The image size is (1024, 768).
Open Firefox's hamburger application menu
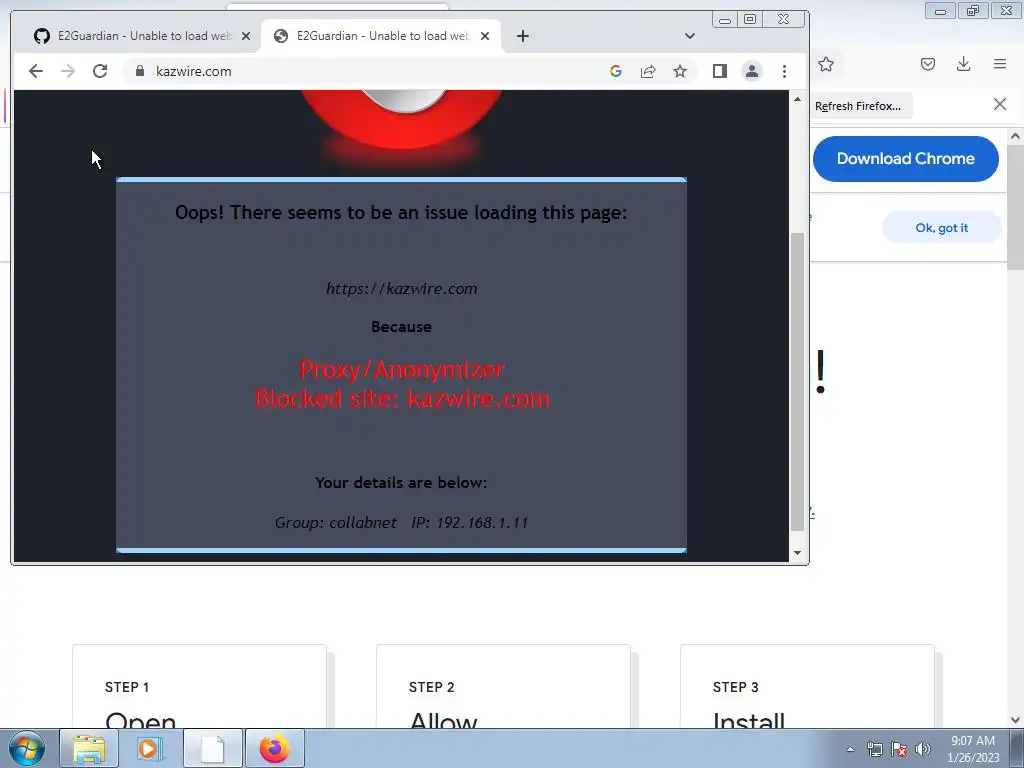(1000, 64)
